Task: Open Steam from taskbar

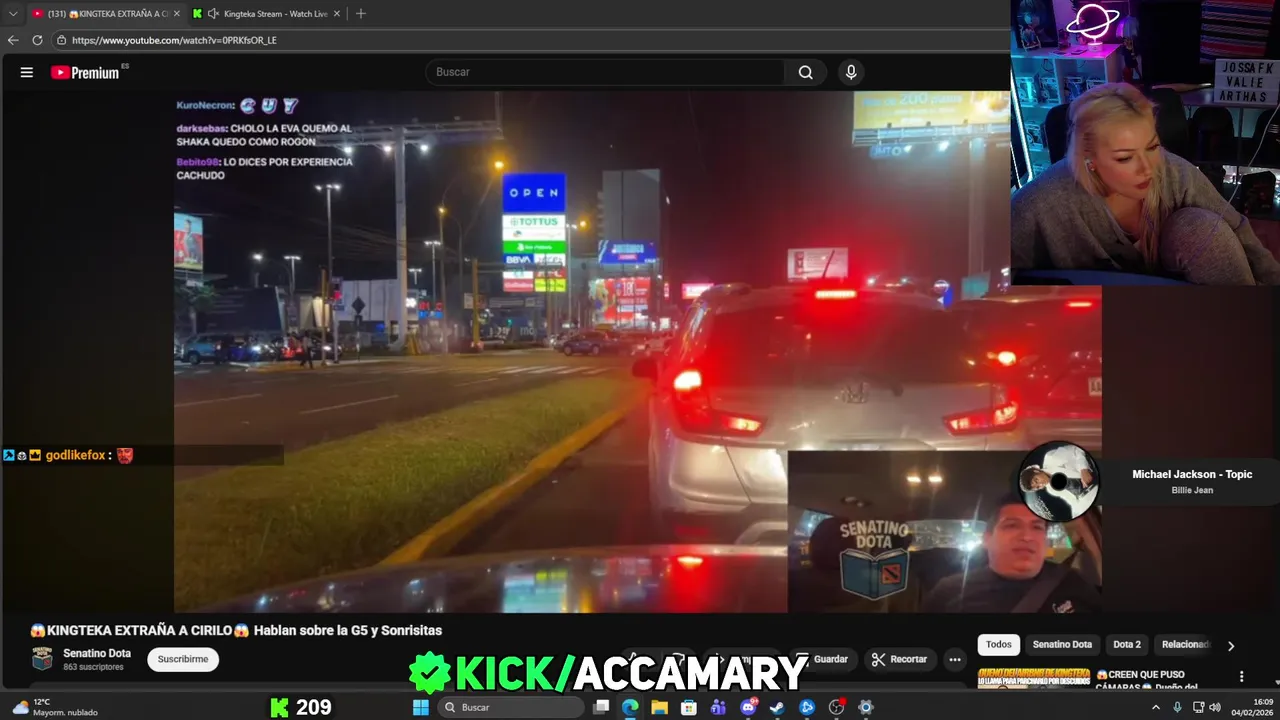Action: pos(777,707)
